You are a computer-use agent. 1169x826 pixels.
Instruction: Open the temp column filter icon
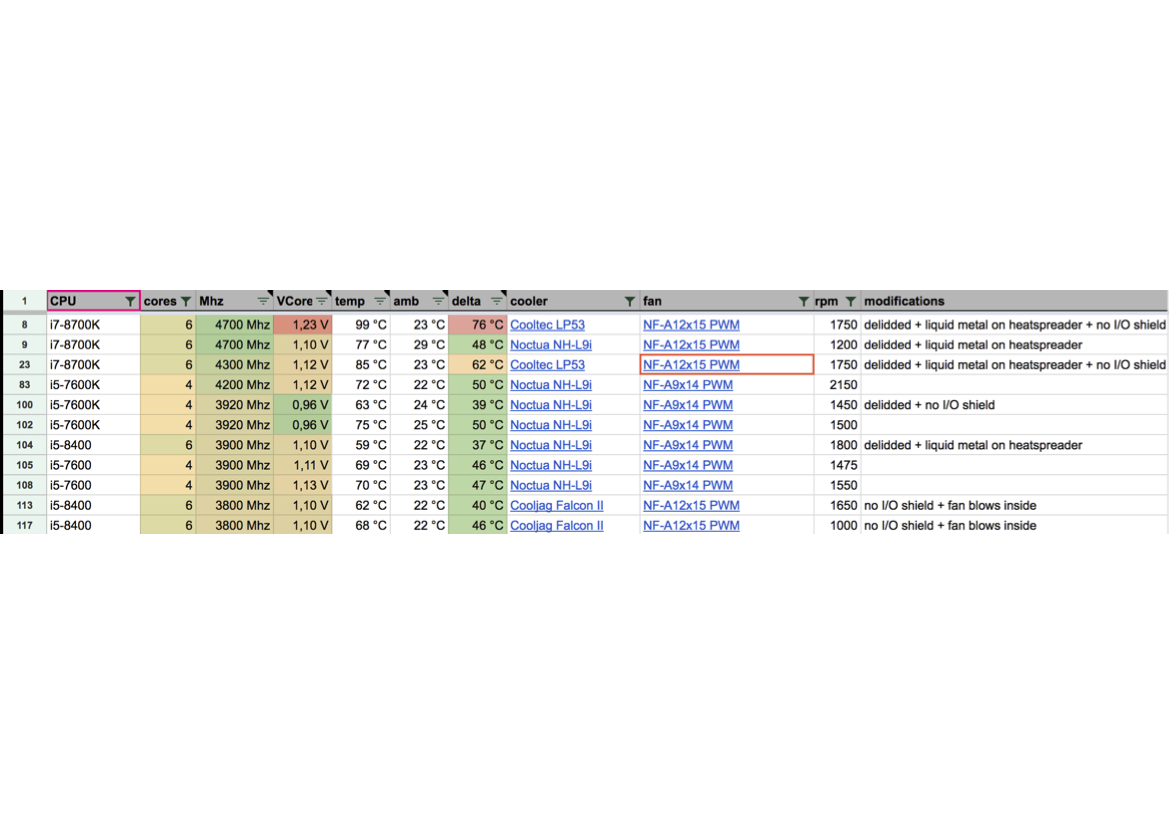click(x=380, y=301)
